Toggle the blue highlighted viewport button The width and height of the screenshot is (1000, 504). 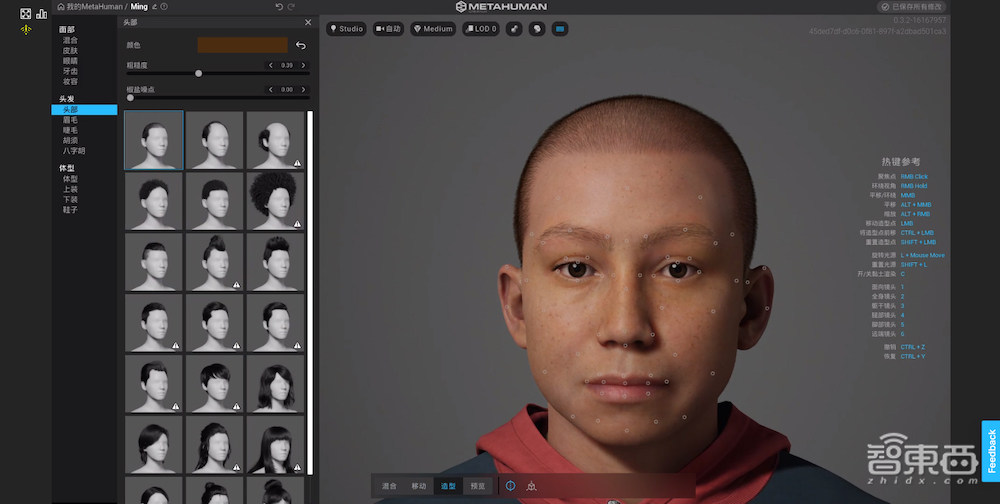pos(559,29)
